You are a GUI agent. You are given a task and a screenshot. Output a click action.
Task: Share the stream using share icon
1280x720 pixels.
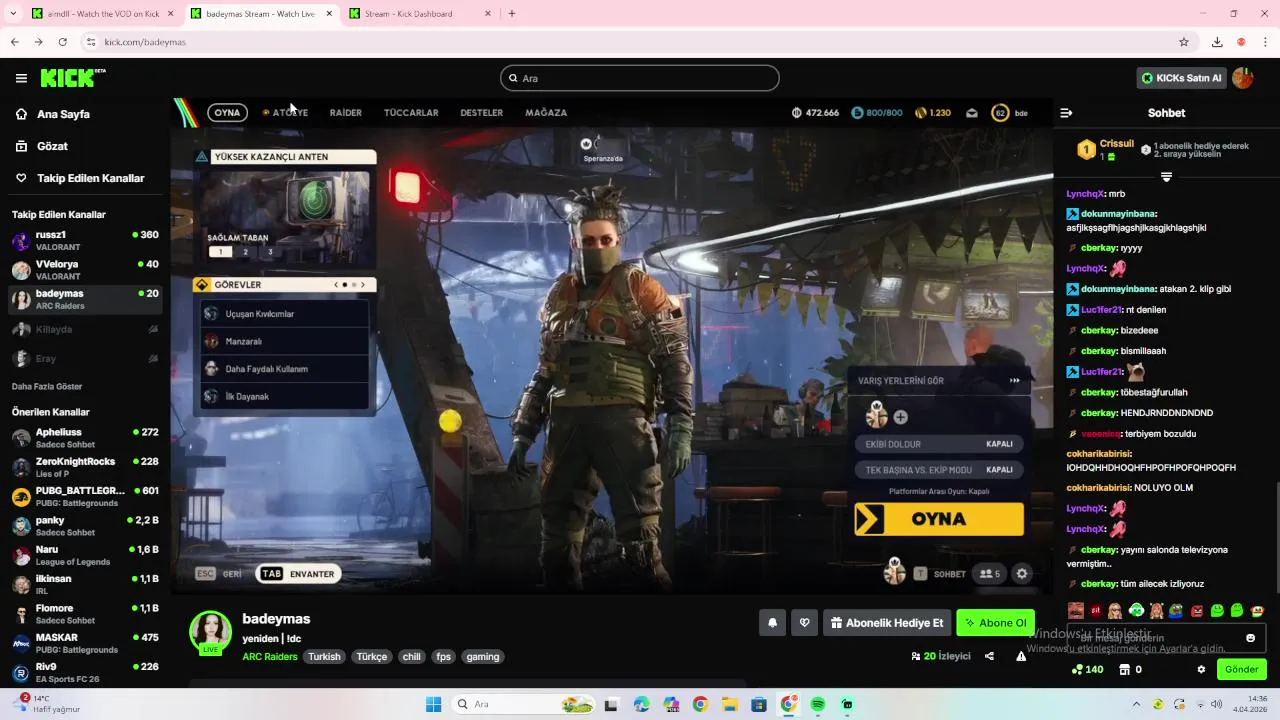tap(989, 656)
